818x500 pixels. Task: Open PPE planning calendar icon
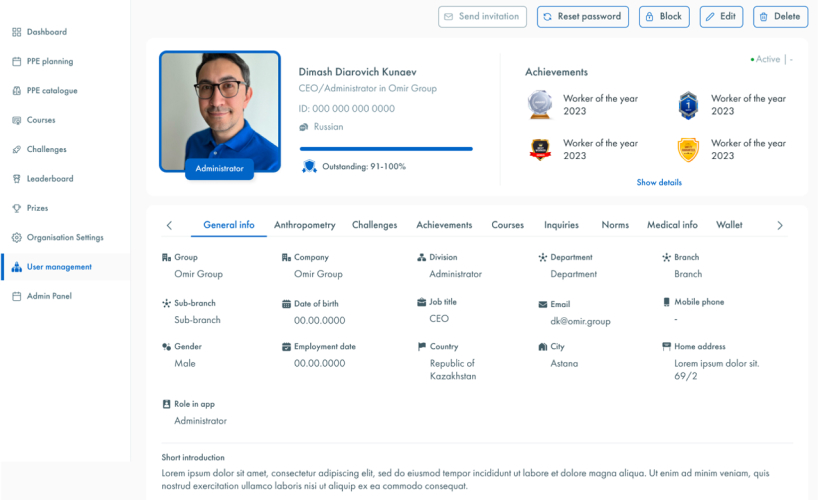[16, 62]
